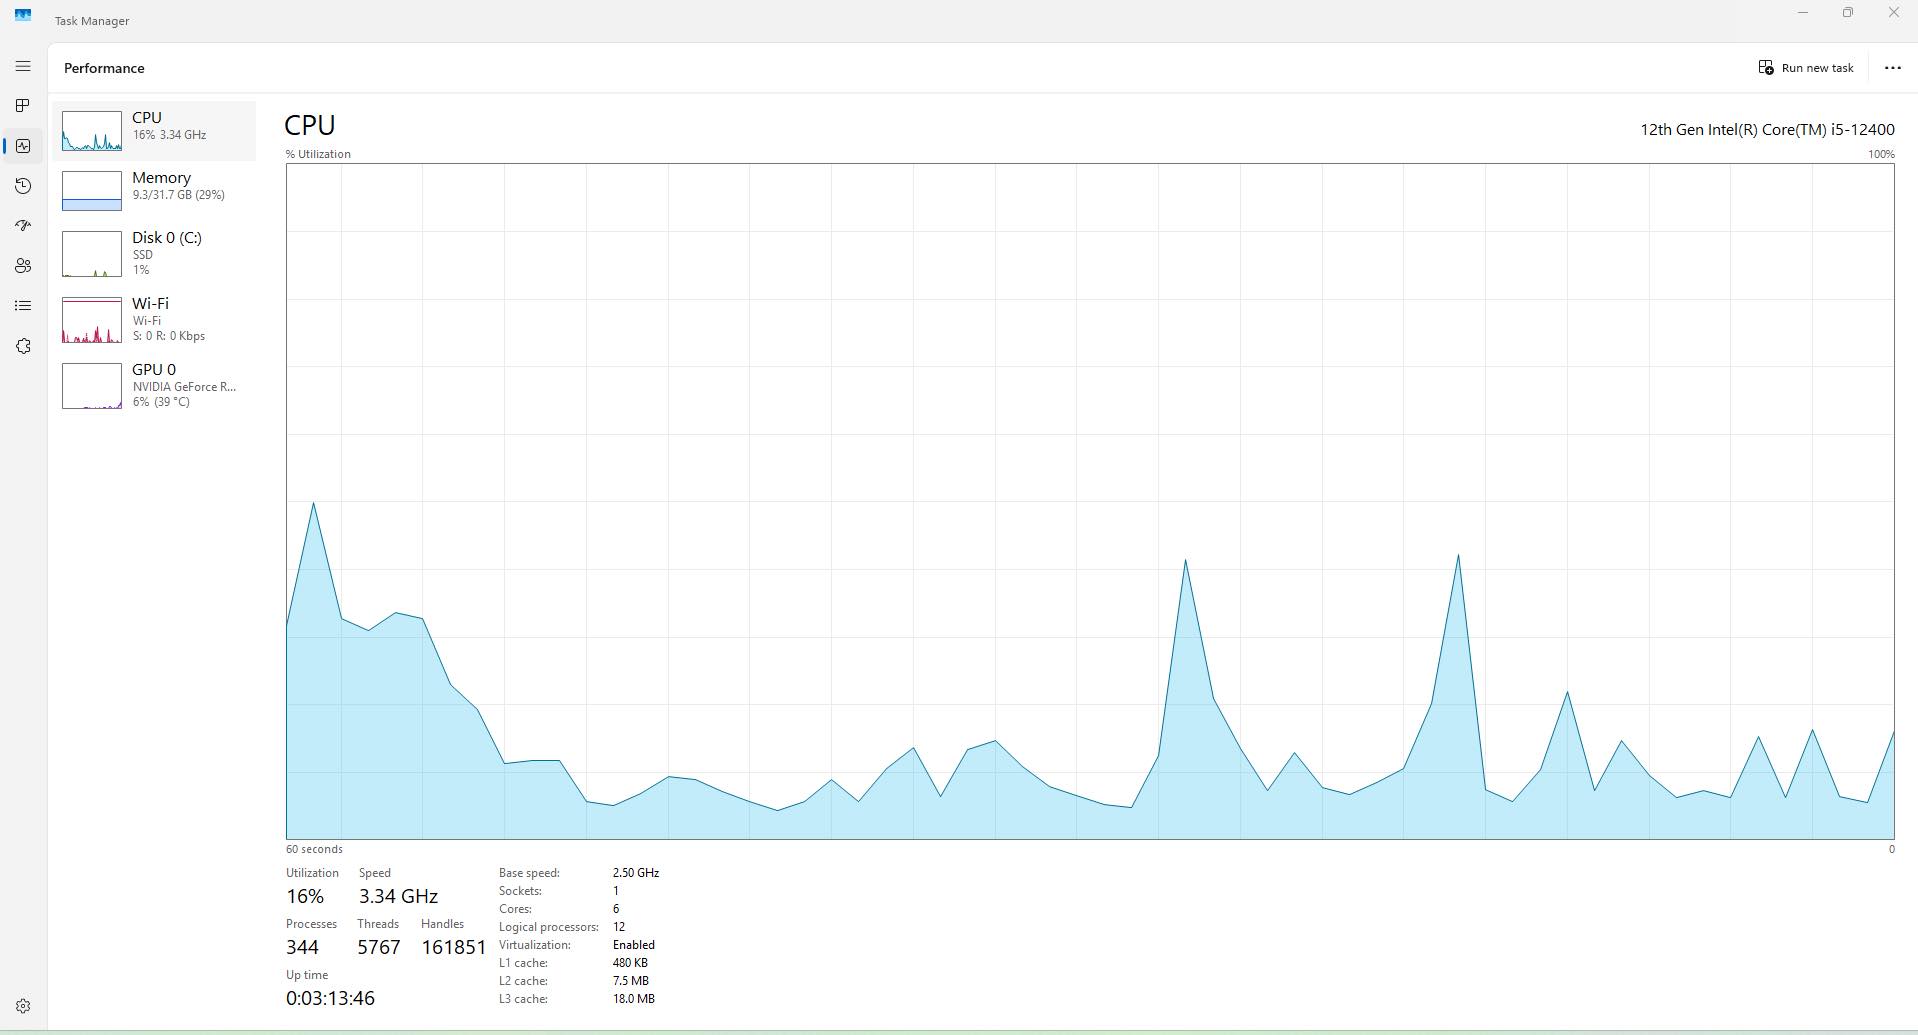
Task: Click the Handles count 161851
Action: tap(454, 947)
